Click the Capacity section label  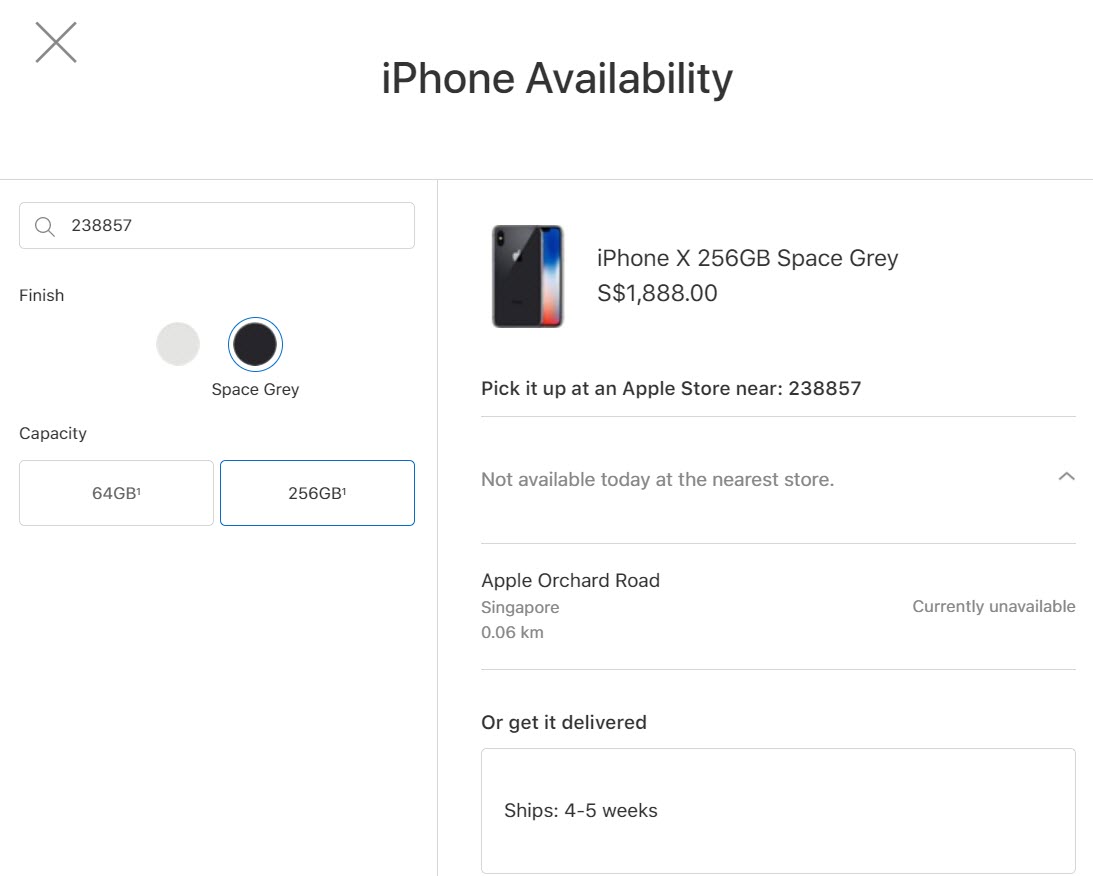(53, 433)
